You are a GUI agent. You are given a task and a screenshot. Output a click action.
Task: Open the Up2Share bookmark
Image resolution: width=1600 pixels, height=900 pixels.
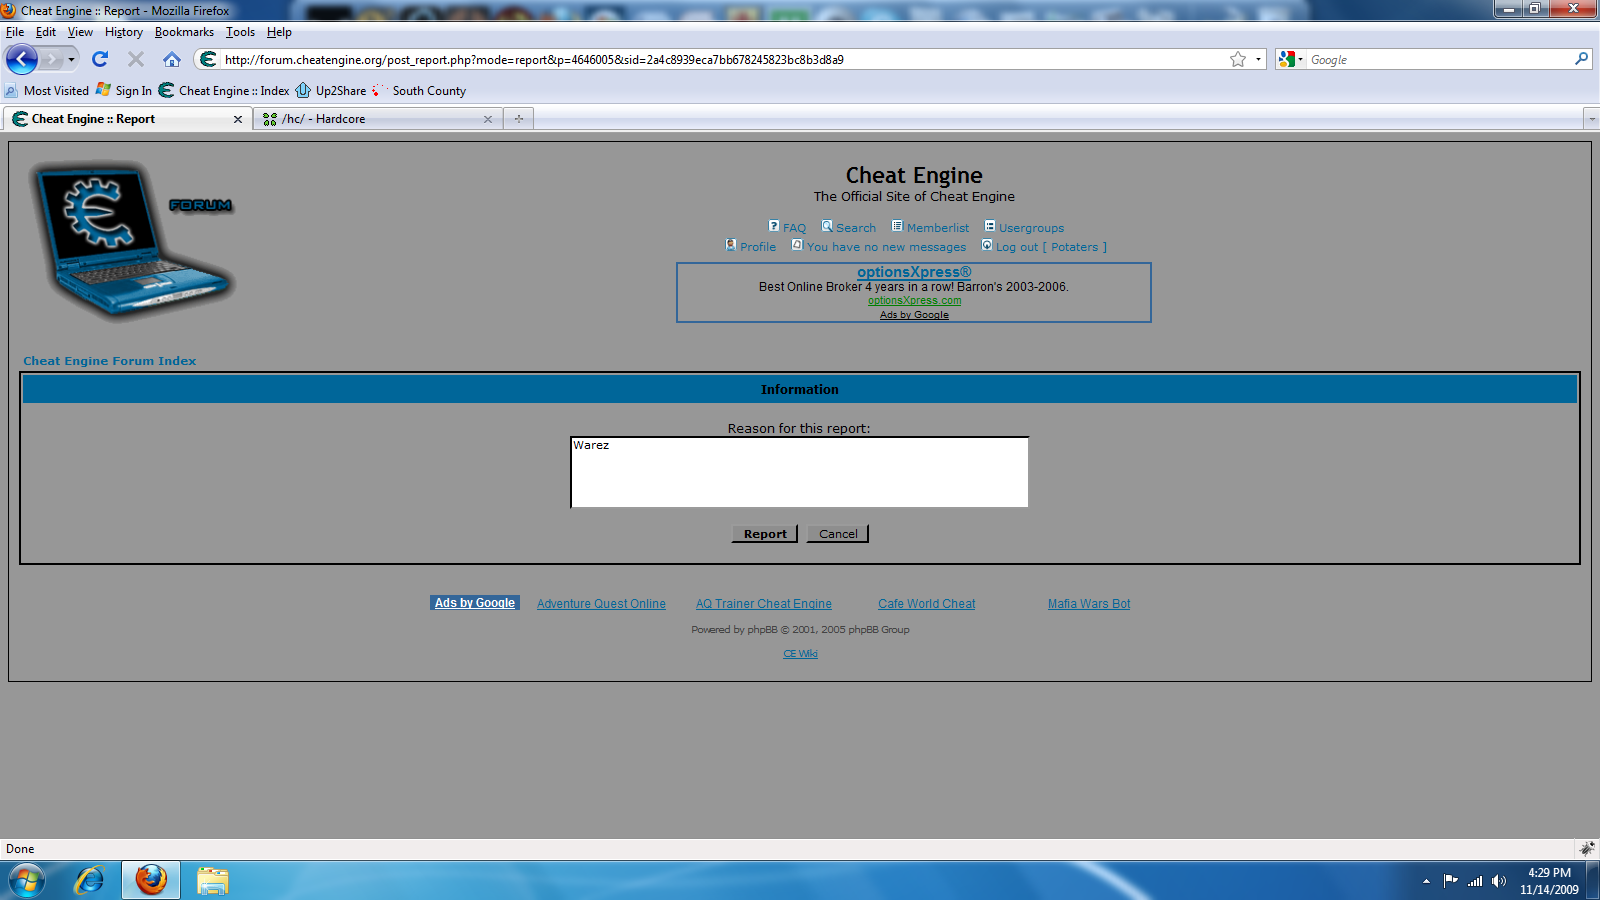pyautogui.click(x=331, y=90)
